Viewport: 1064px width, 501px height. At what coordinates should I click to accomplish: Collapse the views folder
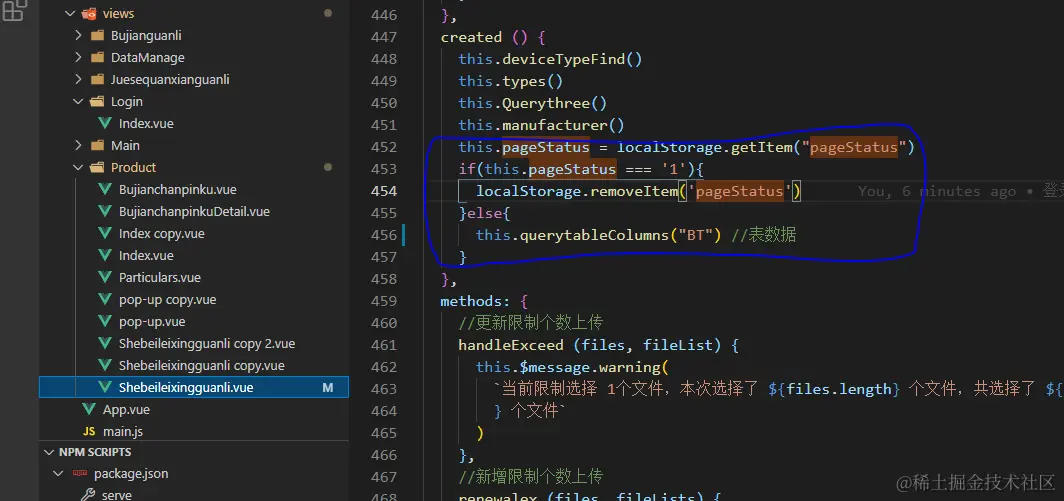[69, 14]
